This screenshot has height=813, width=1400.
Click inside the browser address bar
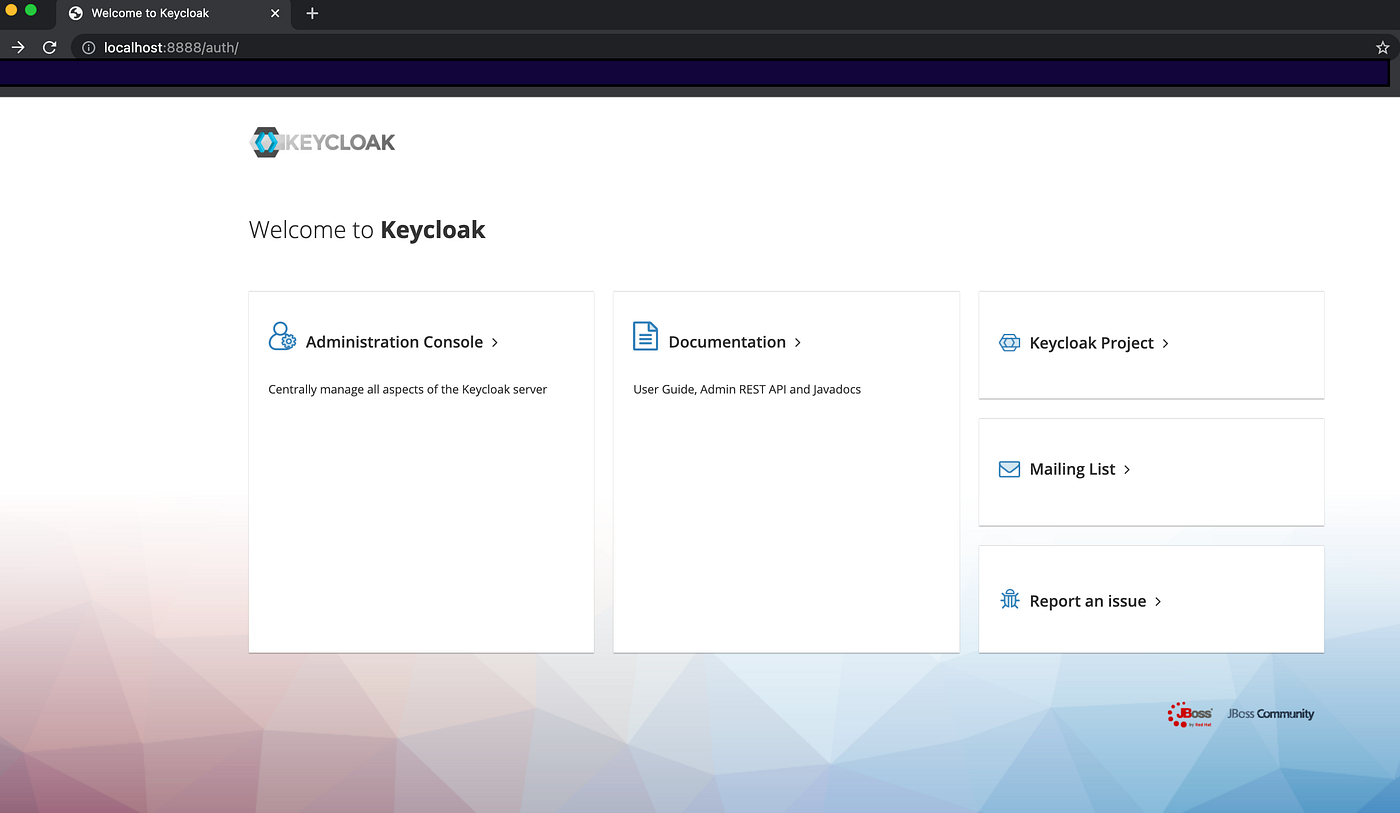tap(400, 46)
